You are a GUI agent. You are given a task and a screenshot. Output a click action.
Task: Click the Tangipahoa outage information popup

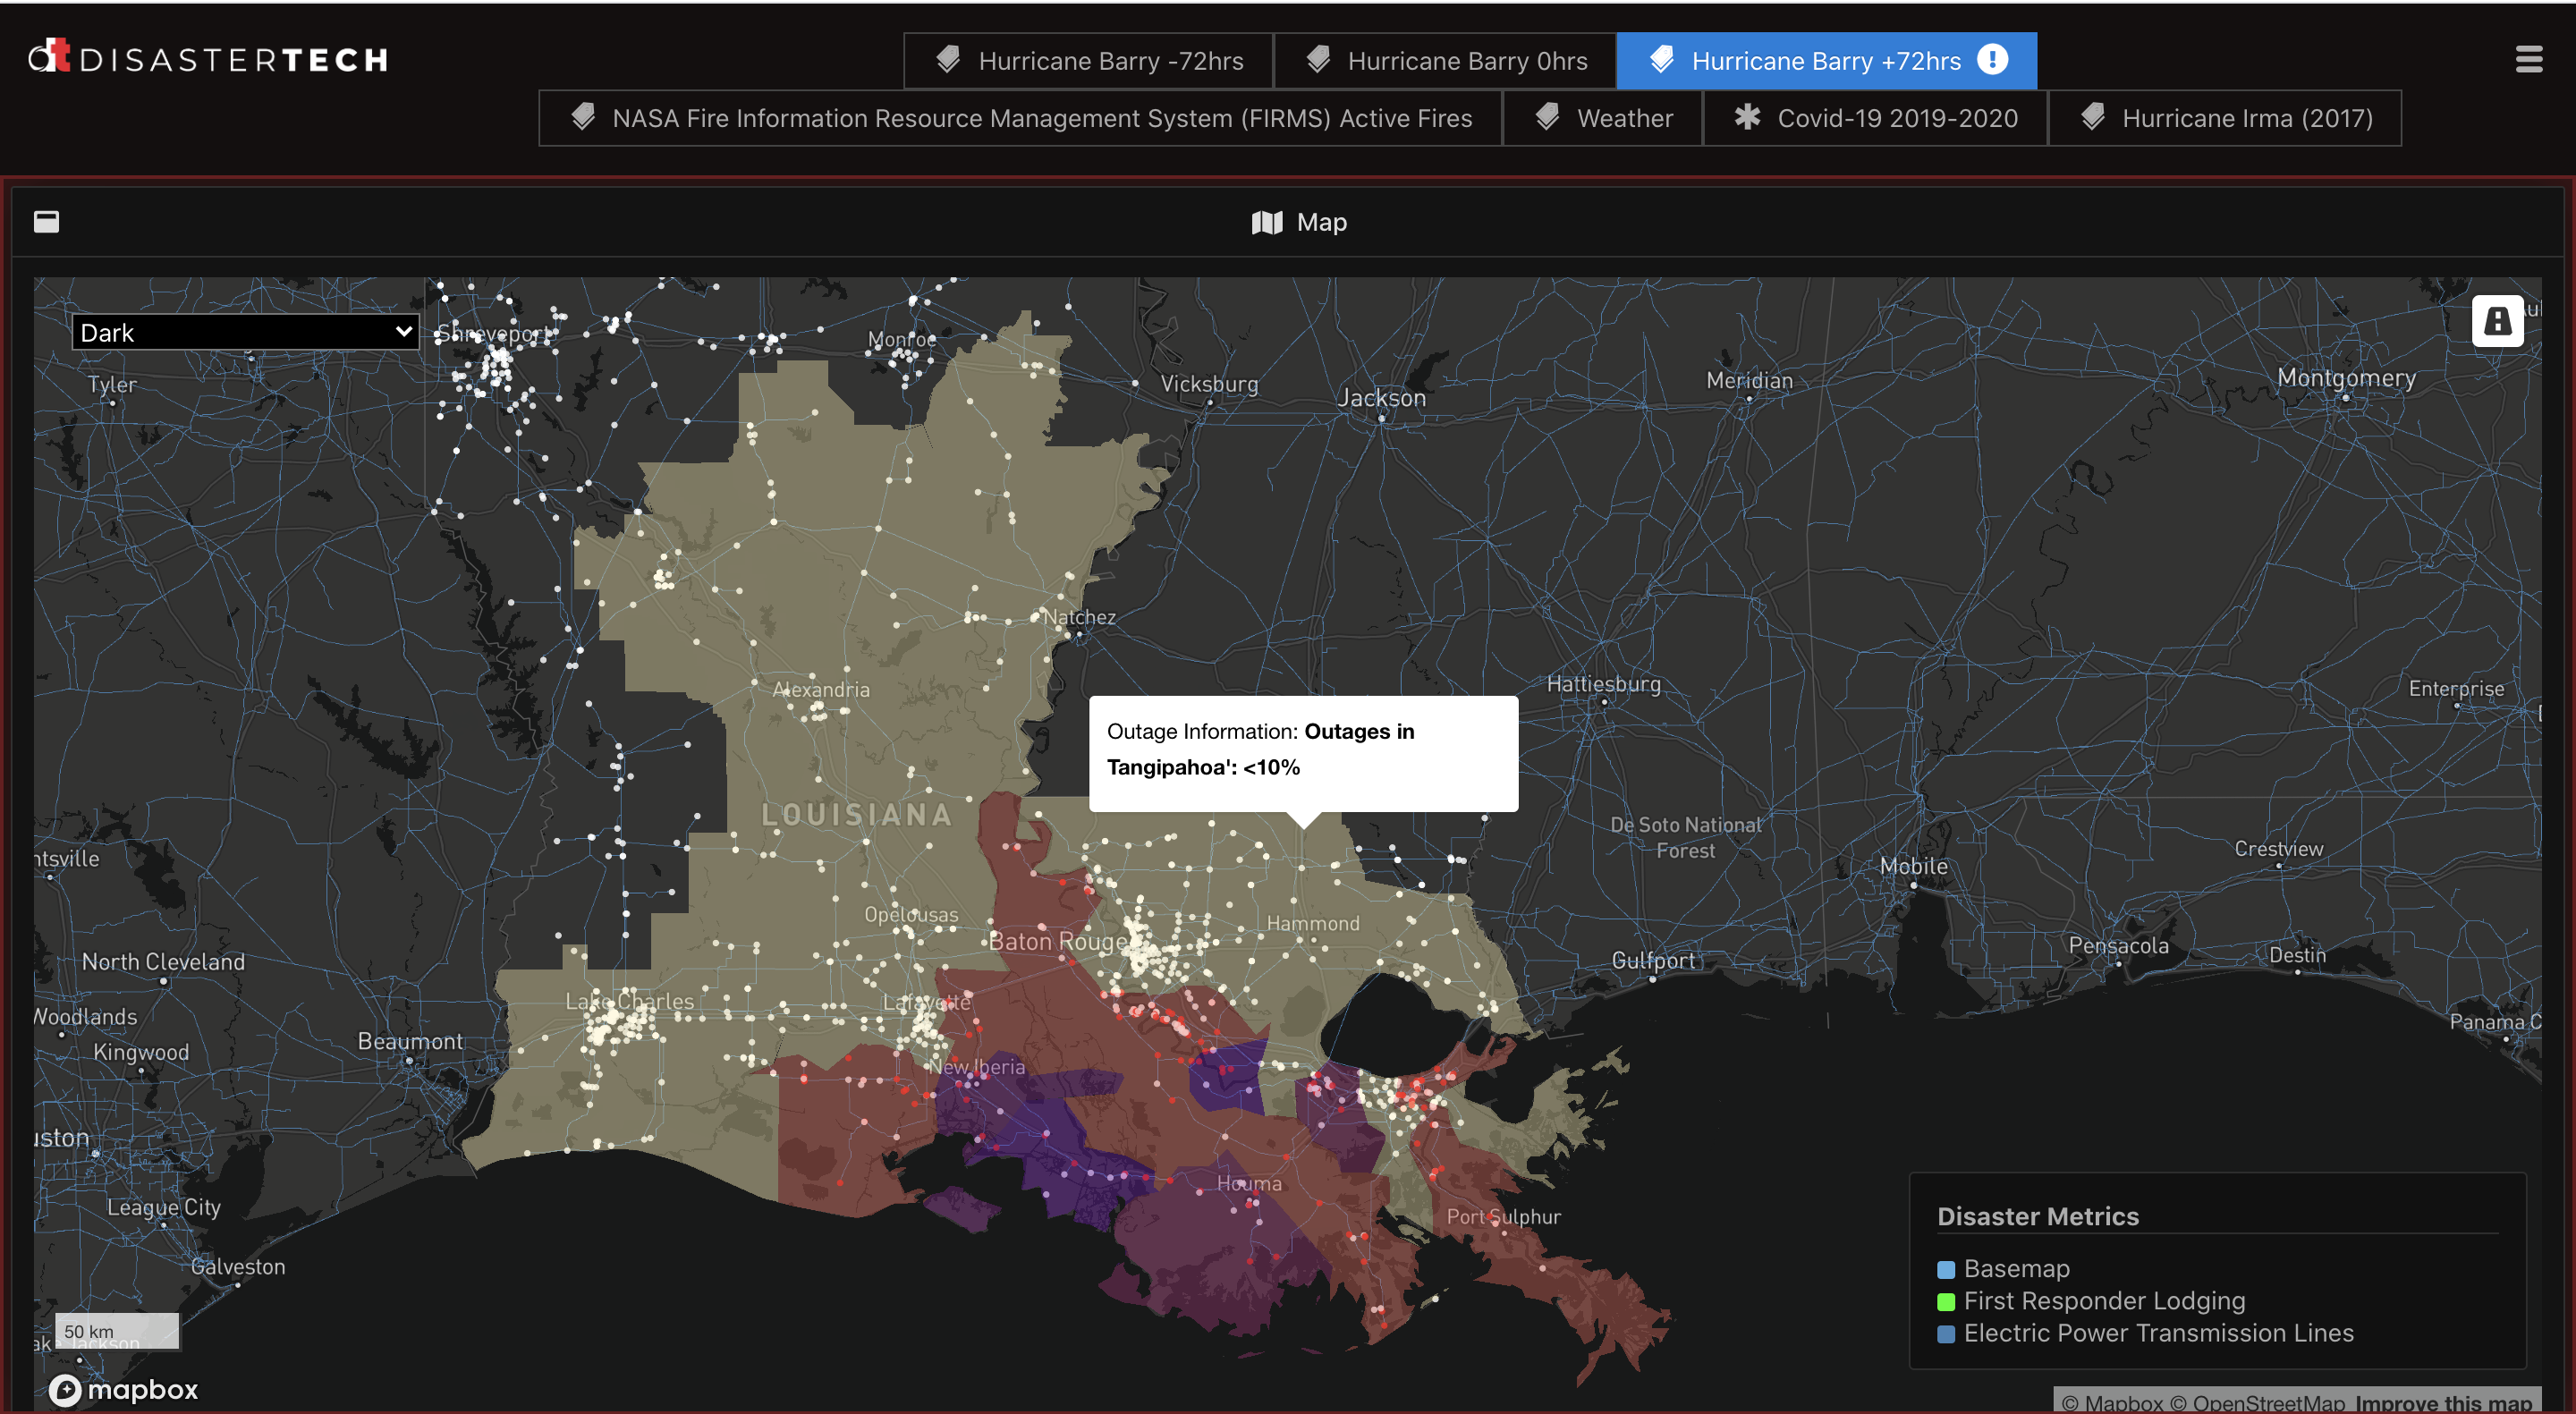(1303, 750)
